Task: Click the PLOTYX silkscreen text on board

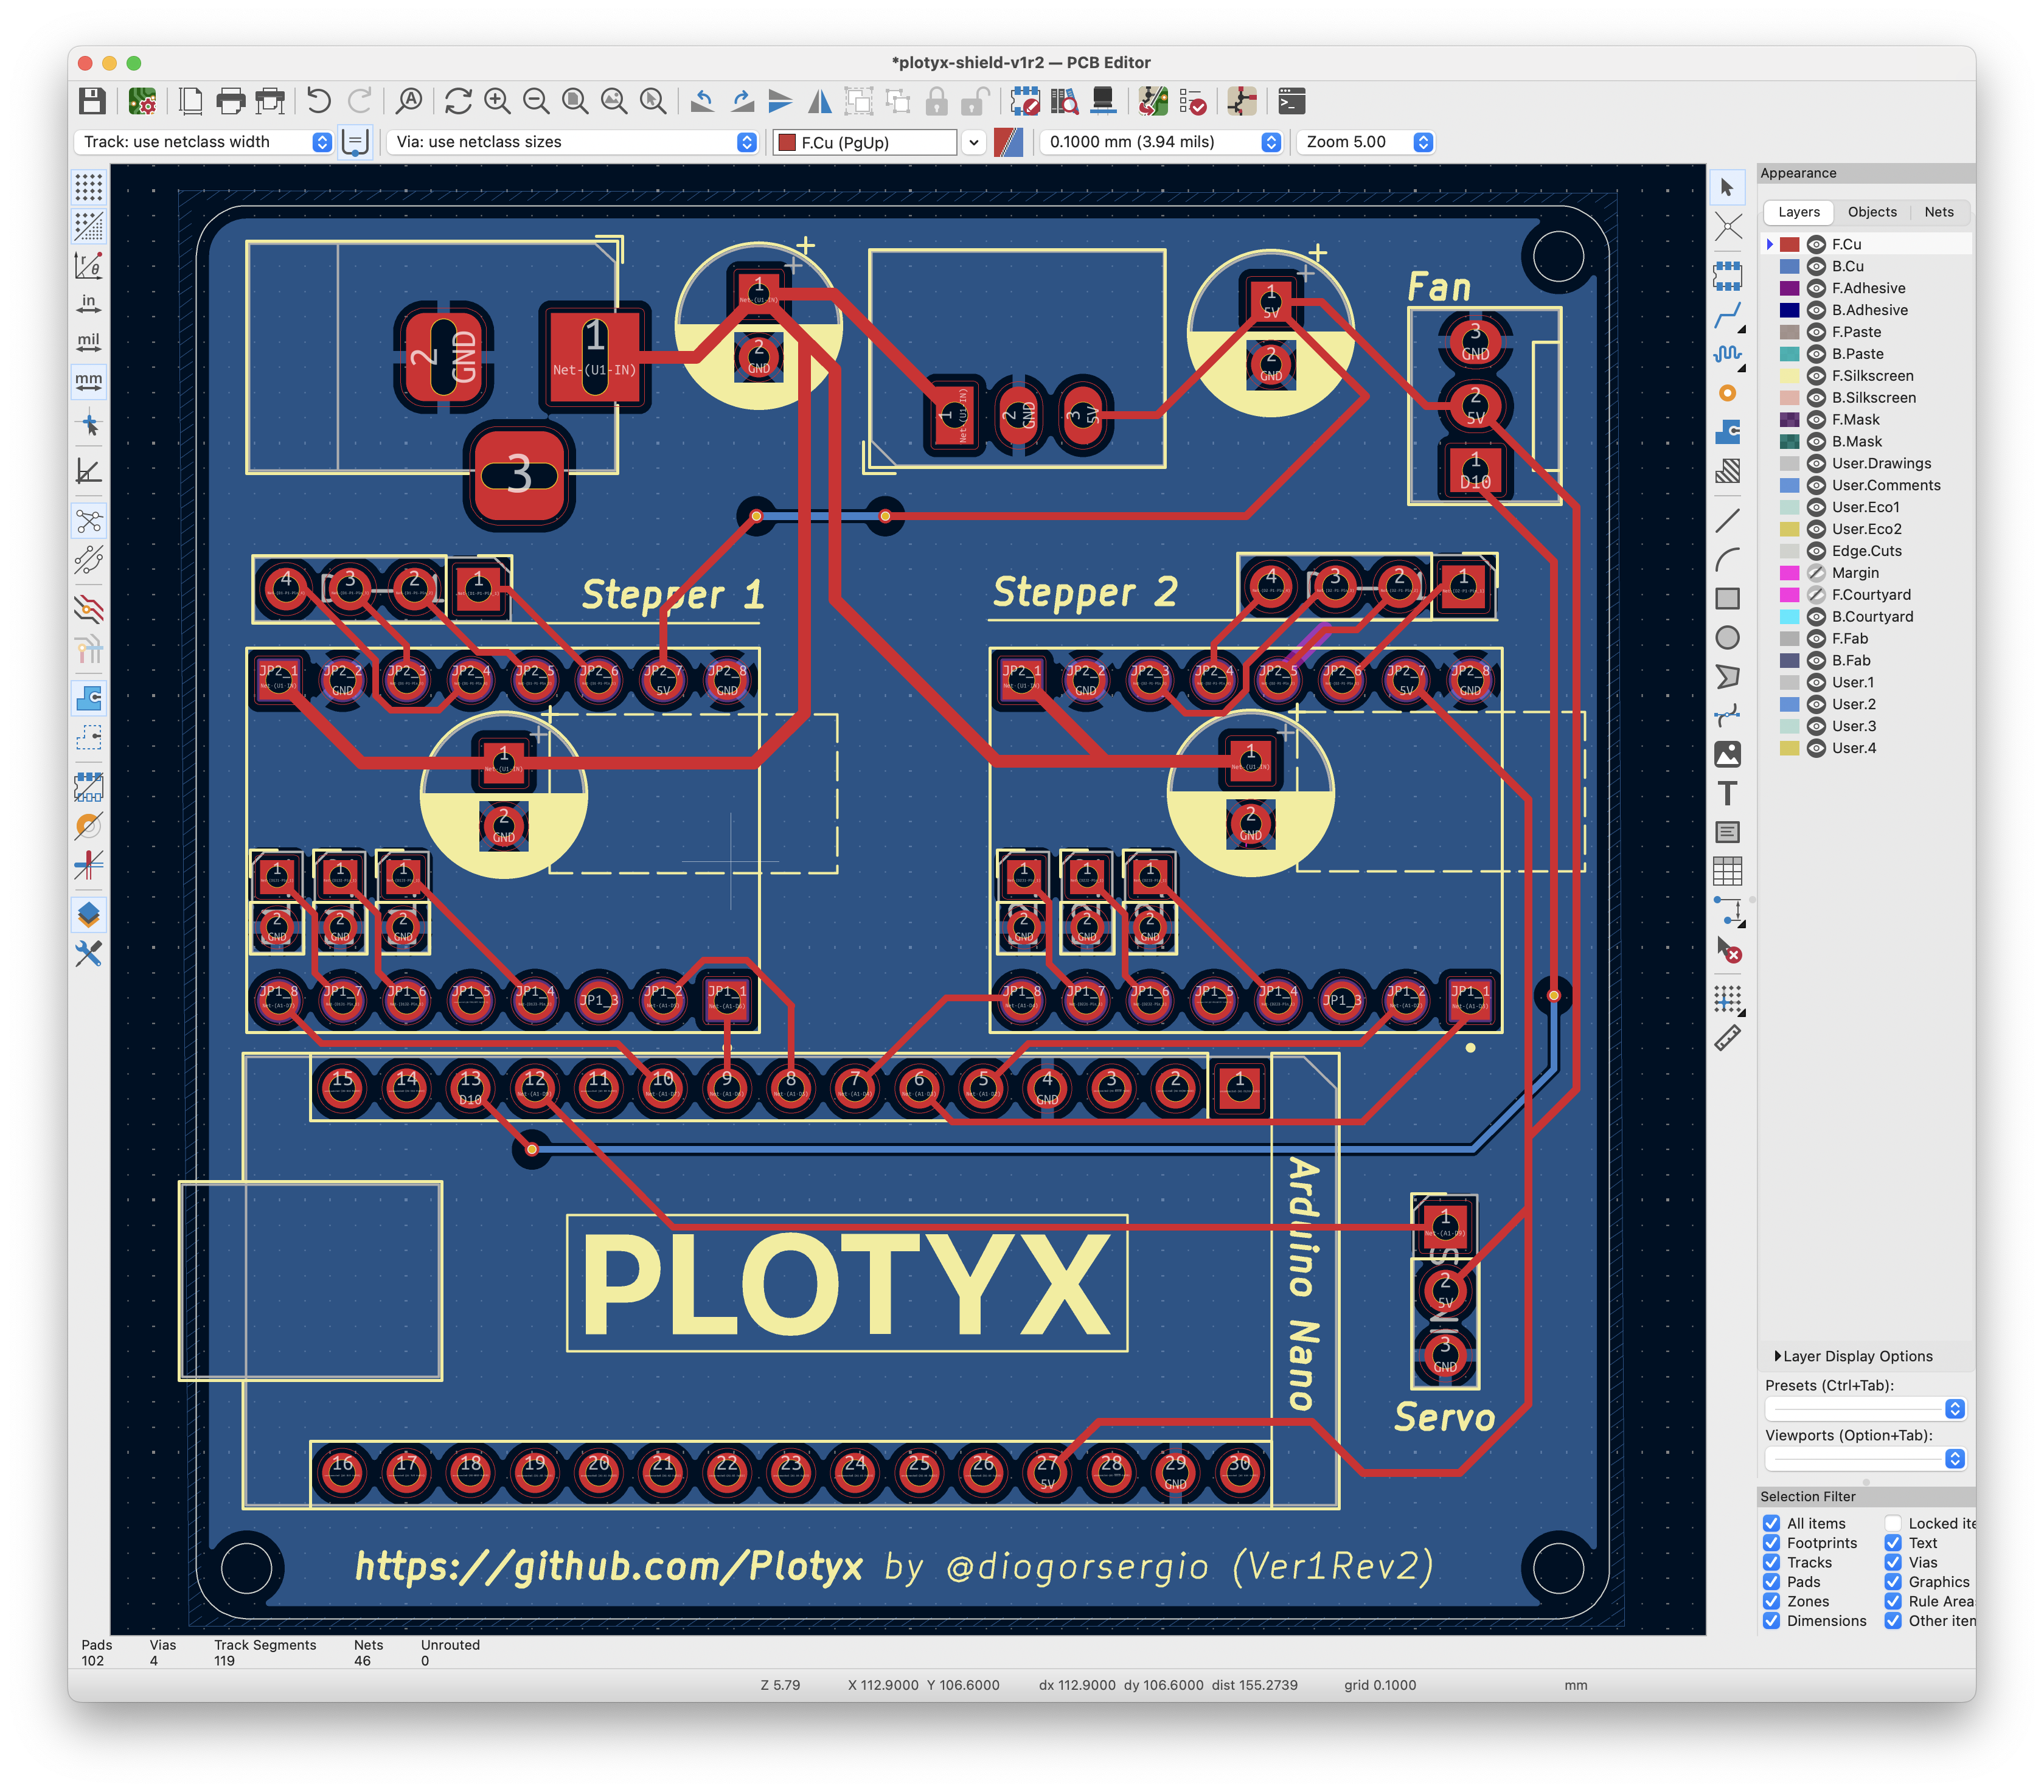Action: pos(846,1285)
